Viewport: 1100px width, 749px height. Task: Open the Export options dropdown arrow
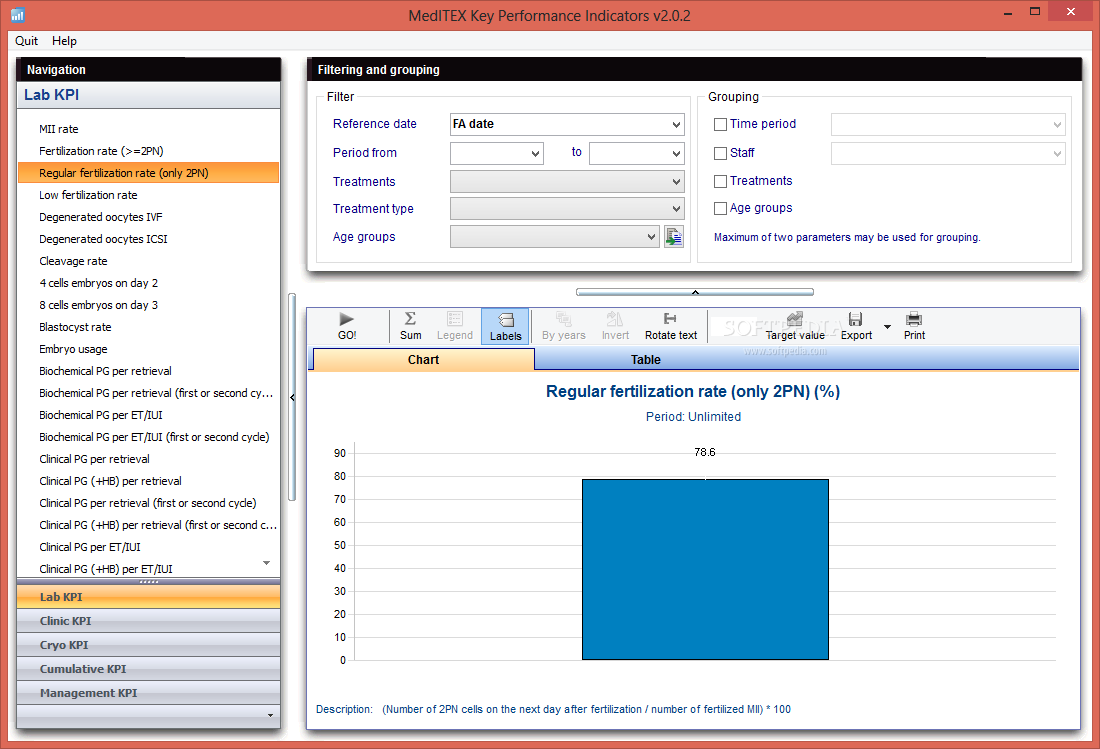[x=887, y=327]
